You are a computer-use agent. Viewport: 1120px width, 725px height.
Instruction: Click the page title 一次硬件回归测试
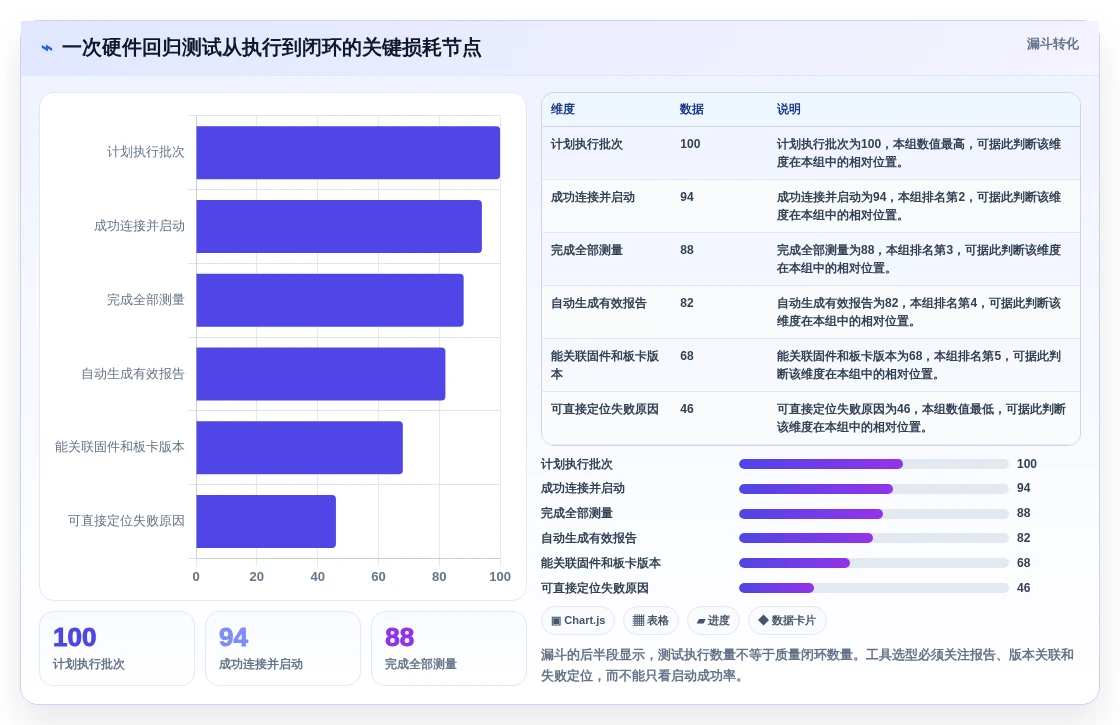pos(271,48)
